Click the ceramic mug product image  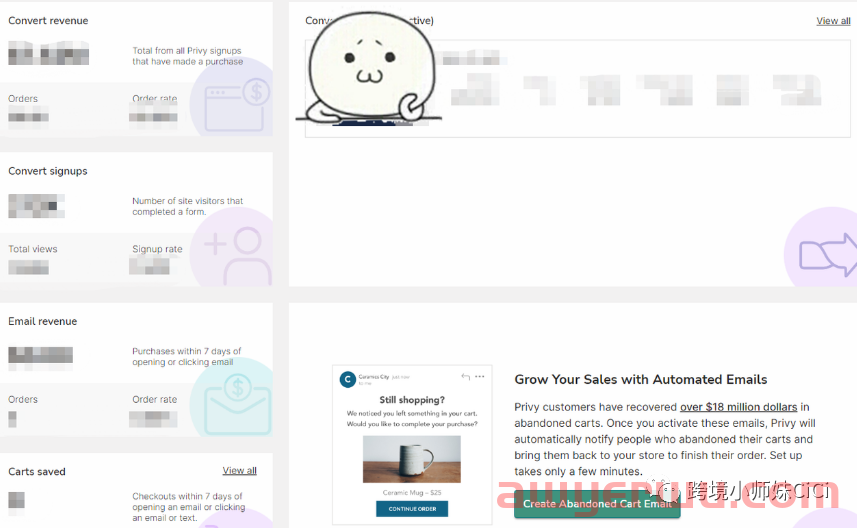coord(412,459)
